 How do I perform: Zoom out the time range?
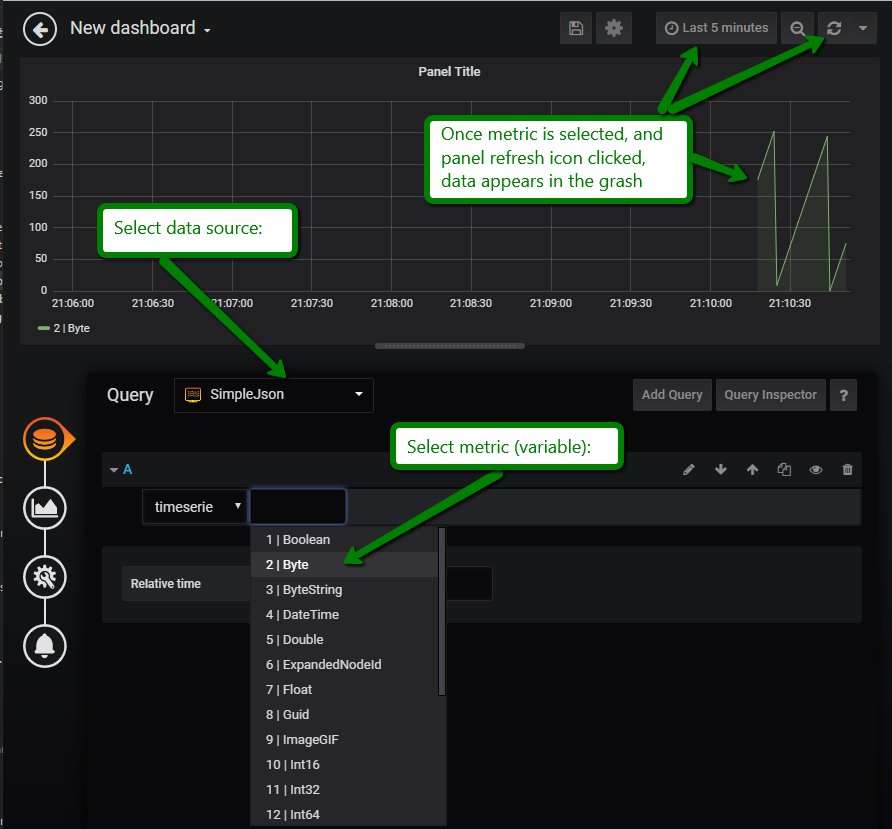tap(798, 29)
